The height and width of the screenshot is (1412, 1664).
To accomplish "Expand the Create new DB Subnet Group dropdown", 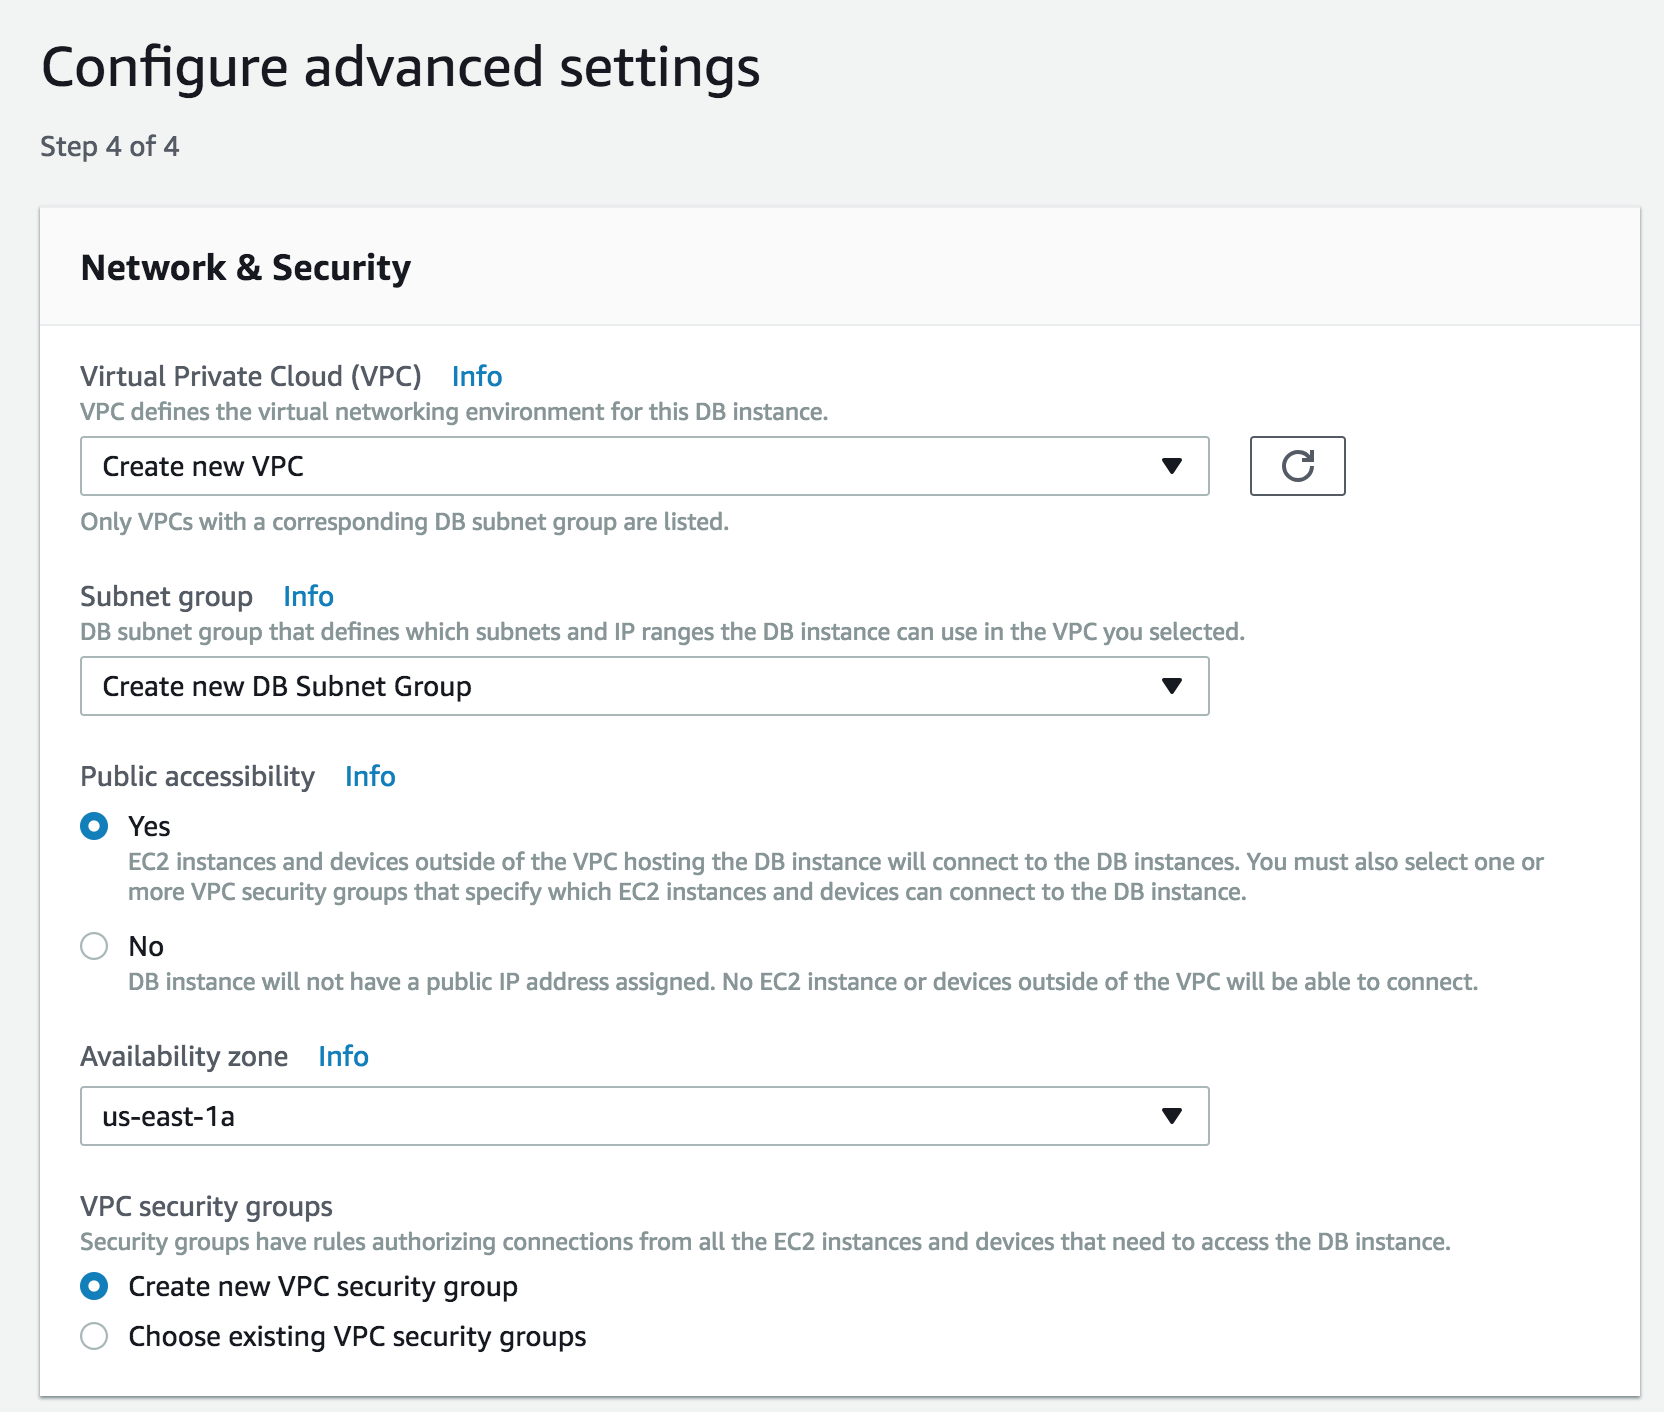I will pos(644,686).
